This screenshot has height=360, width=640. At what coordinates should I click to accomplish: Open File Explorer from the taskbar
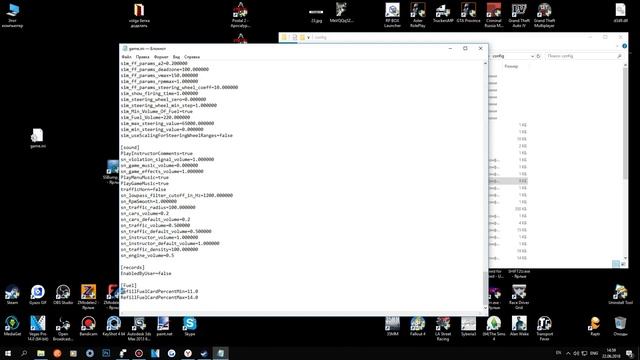point(41,353)
